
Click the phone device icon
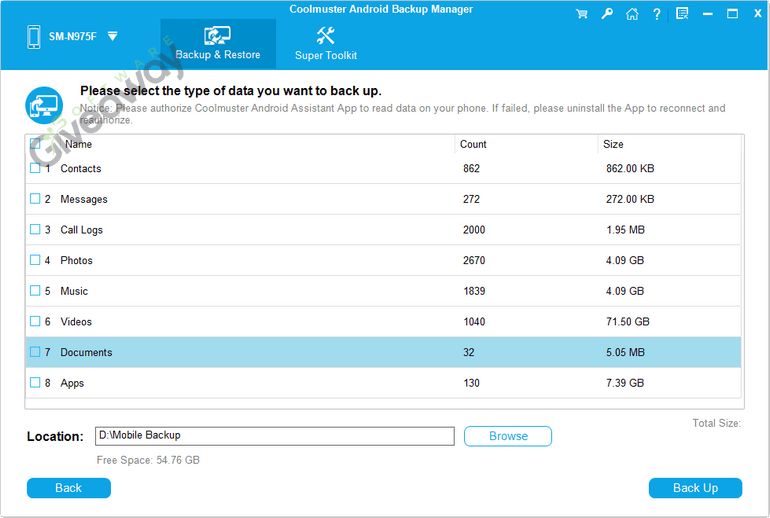point(34,37)
